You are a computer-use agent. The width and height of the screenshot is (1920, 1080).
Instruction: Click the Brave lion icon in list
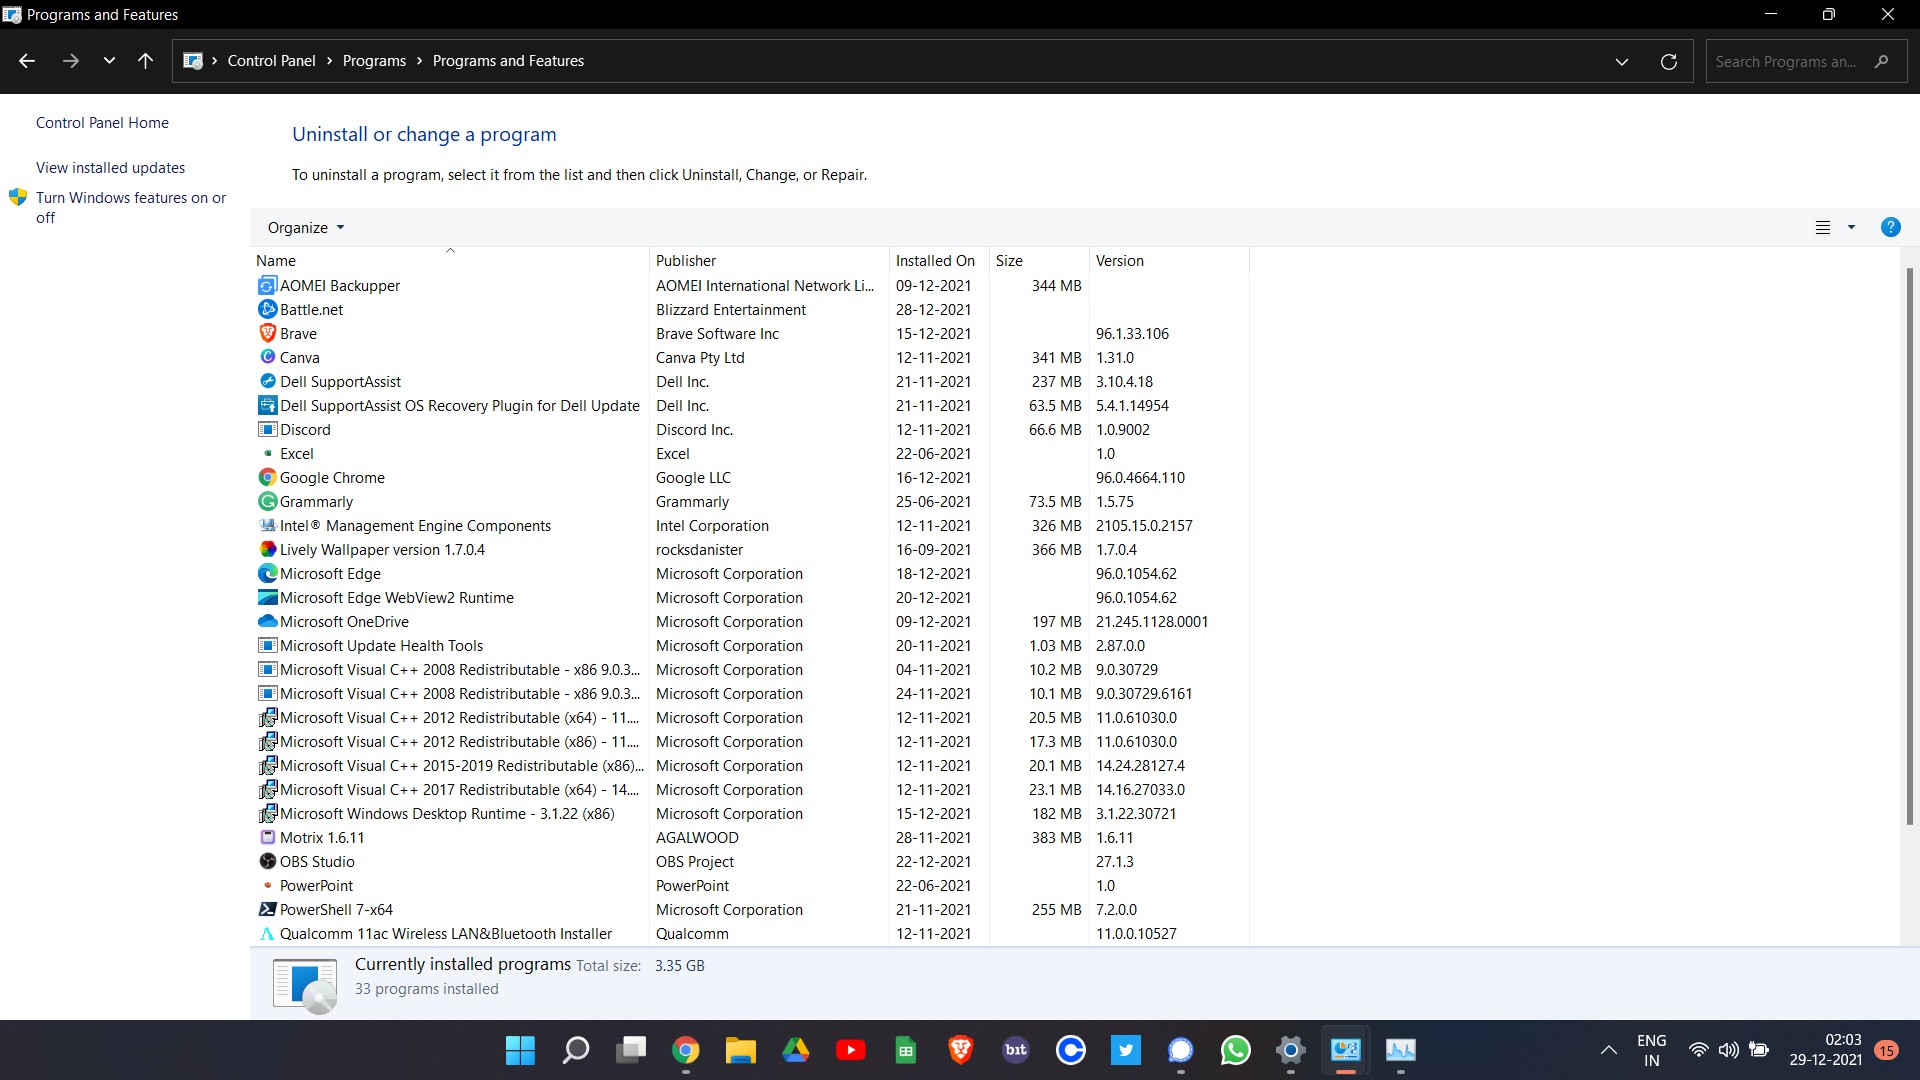pos(267,334)
